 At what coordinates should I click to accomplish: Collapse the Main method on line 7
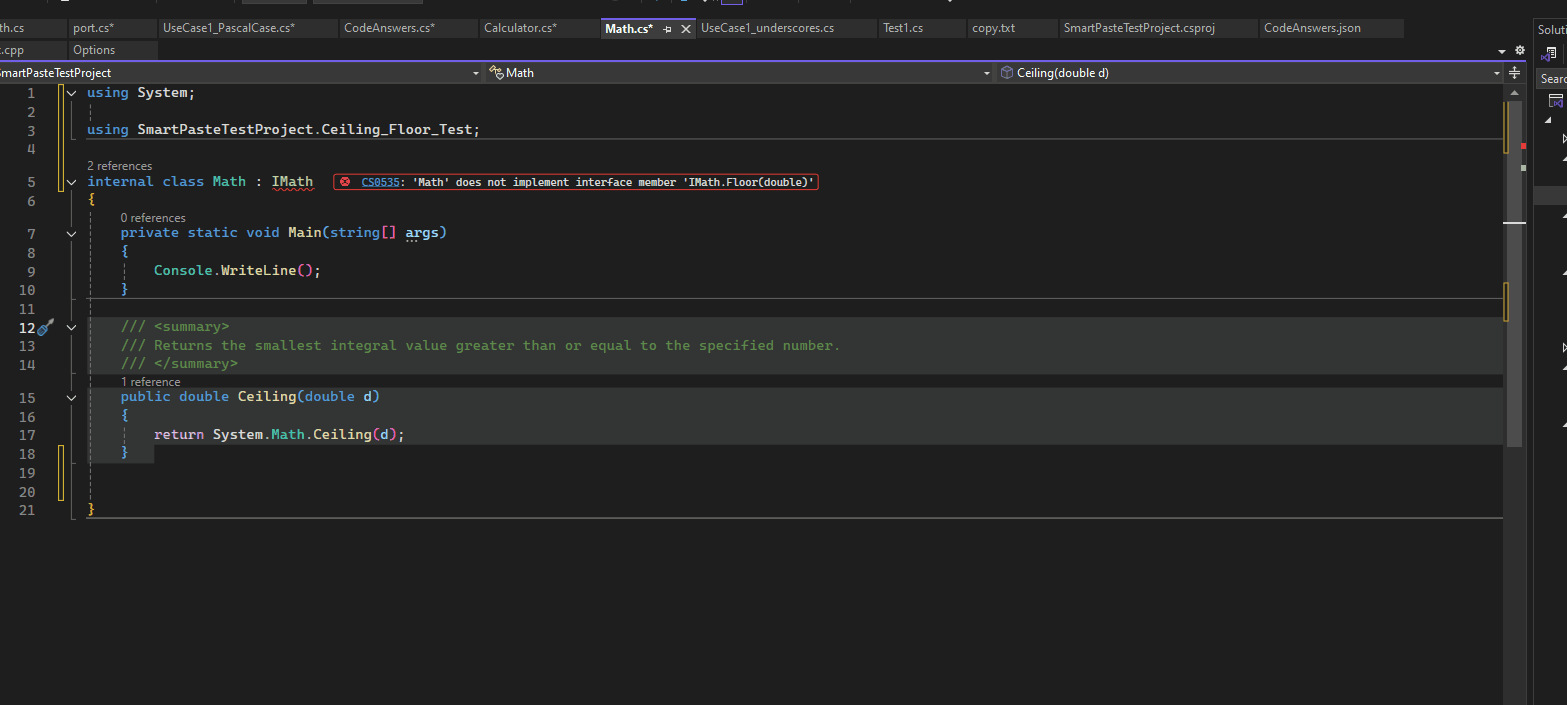click(x=71, y=233)
